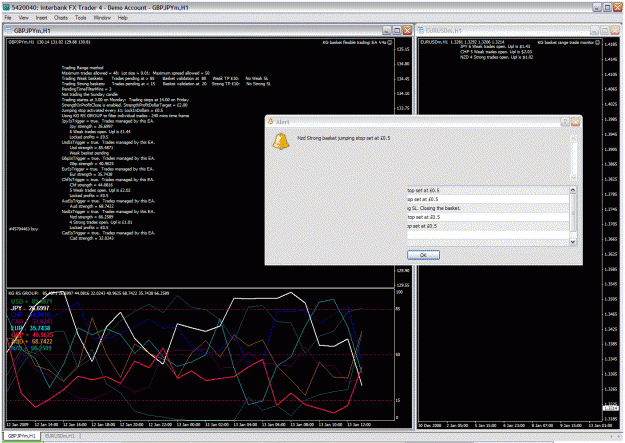Open the Charts menu

click(61, 18)
